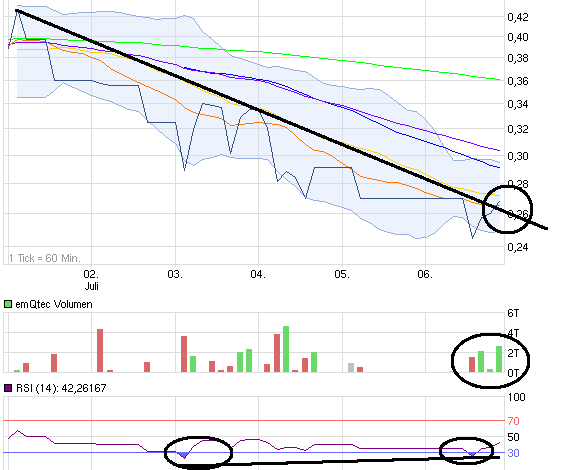The height and width of the screenshot is (470, 561).
Task: Click the gray volume bar after 05.
Action: point(351,368)
